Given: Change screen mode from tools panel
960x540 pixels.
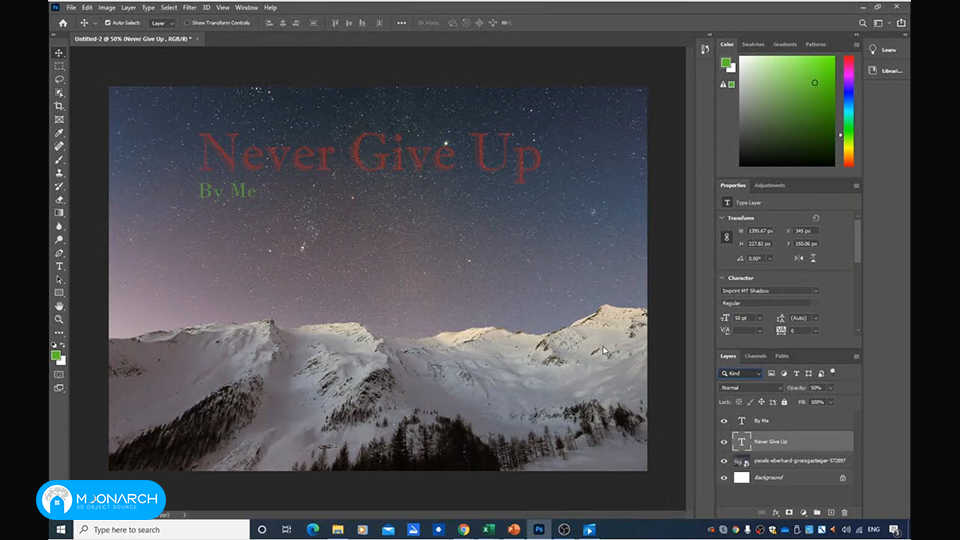Looking at the screenshot, I should (59, 388).
